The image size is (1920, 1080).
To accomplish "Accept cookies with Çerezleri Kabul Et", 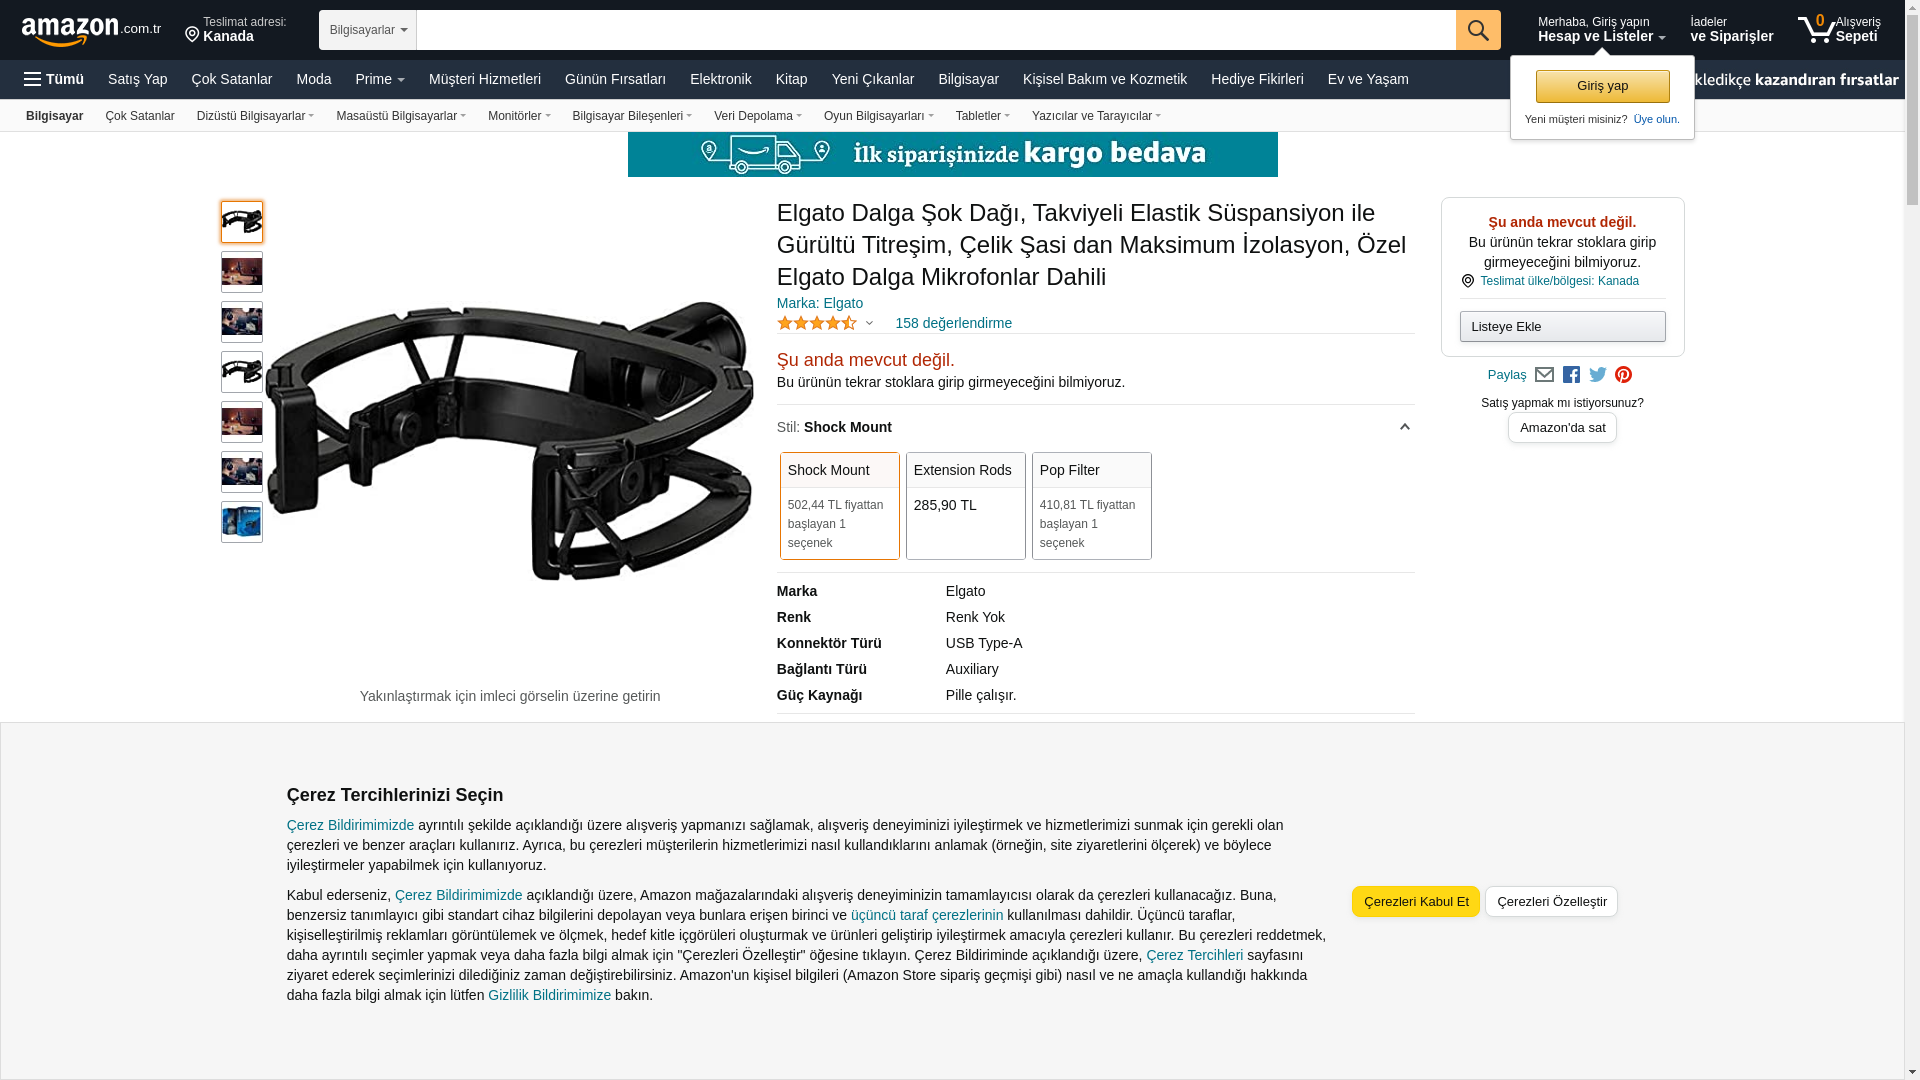I will click(x=1415, y=901).
